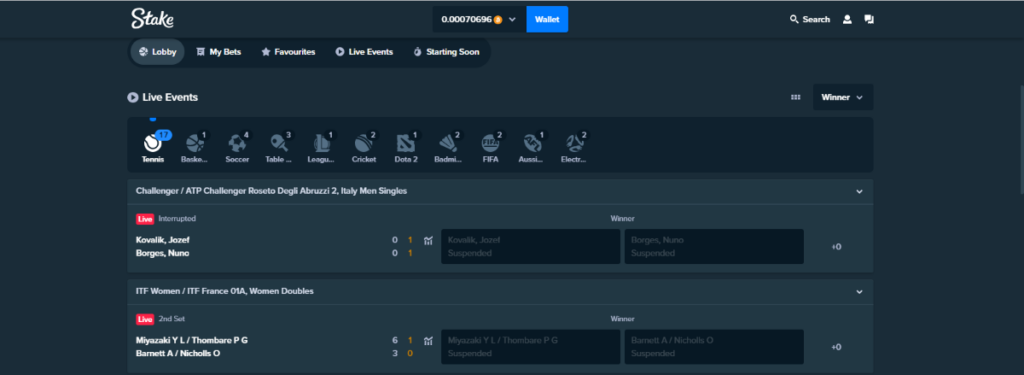1024x375 pixels.
Task: Switch to the My Bets tab
Action: coord(219,52)
